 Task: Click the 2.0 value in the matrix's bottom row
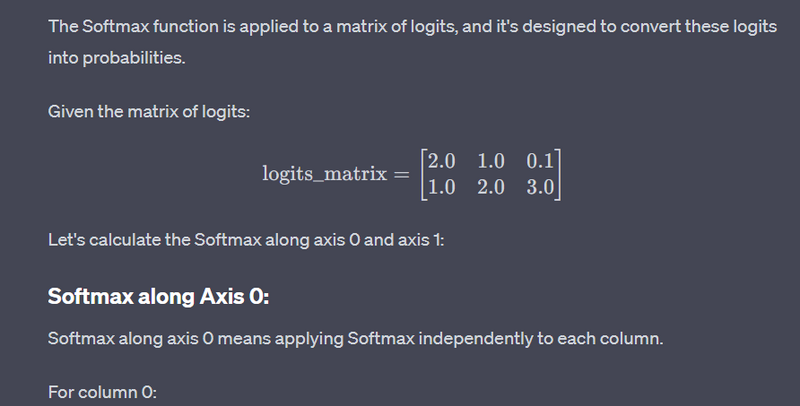491,186
